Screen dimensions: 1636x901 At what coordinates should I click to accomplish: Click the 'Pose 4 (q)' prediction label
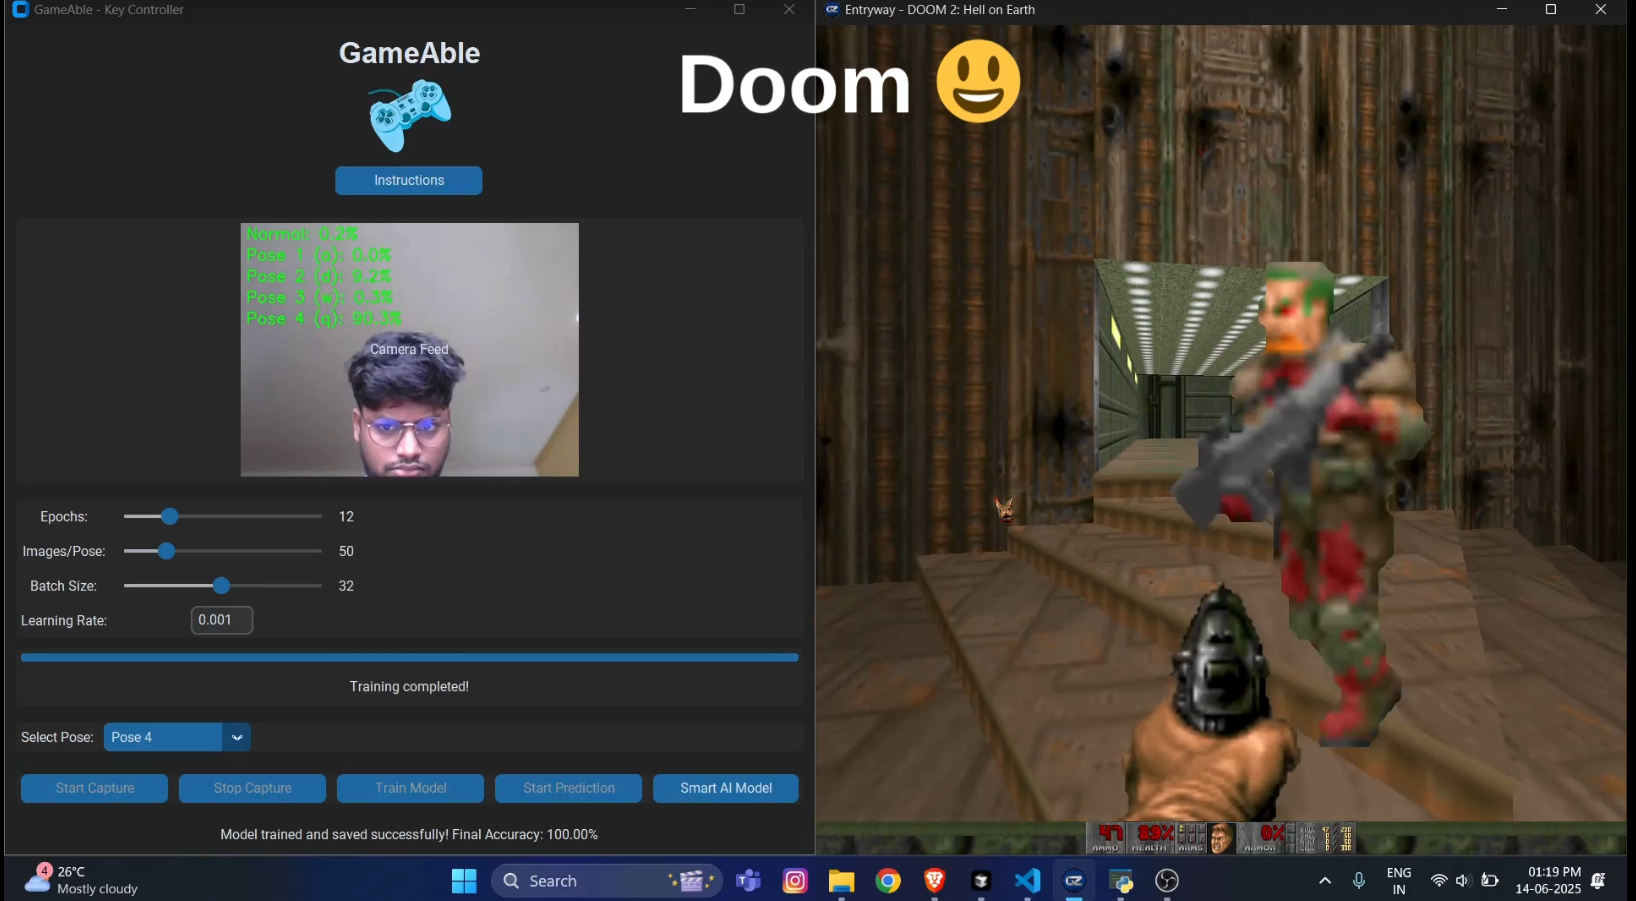click(324, 318)
